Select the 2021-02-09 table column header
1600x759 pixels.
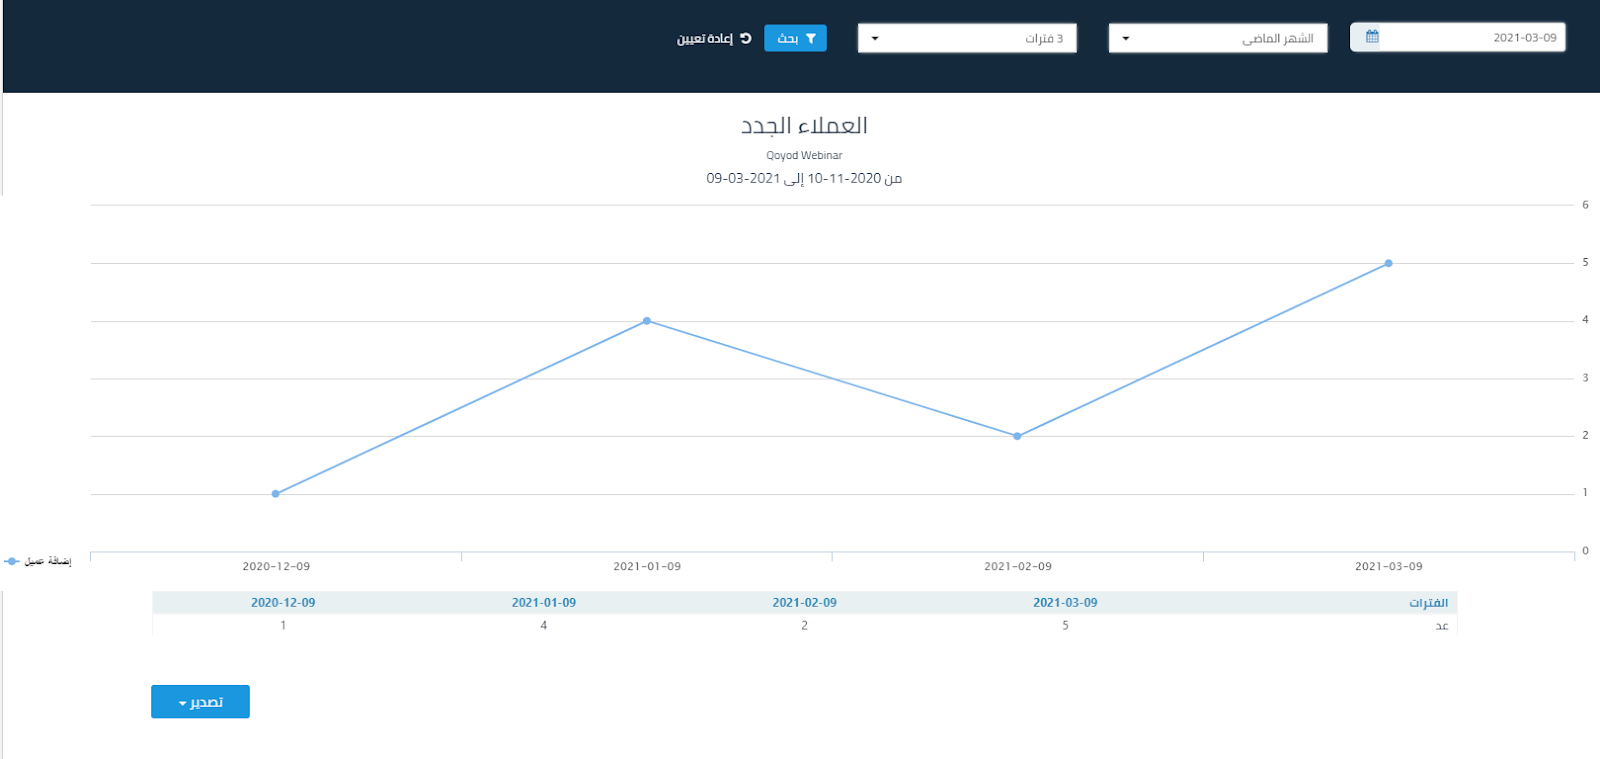pyautogui.click(x=804, y=603)
